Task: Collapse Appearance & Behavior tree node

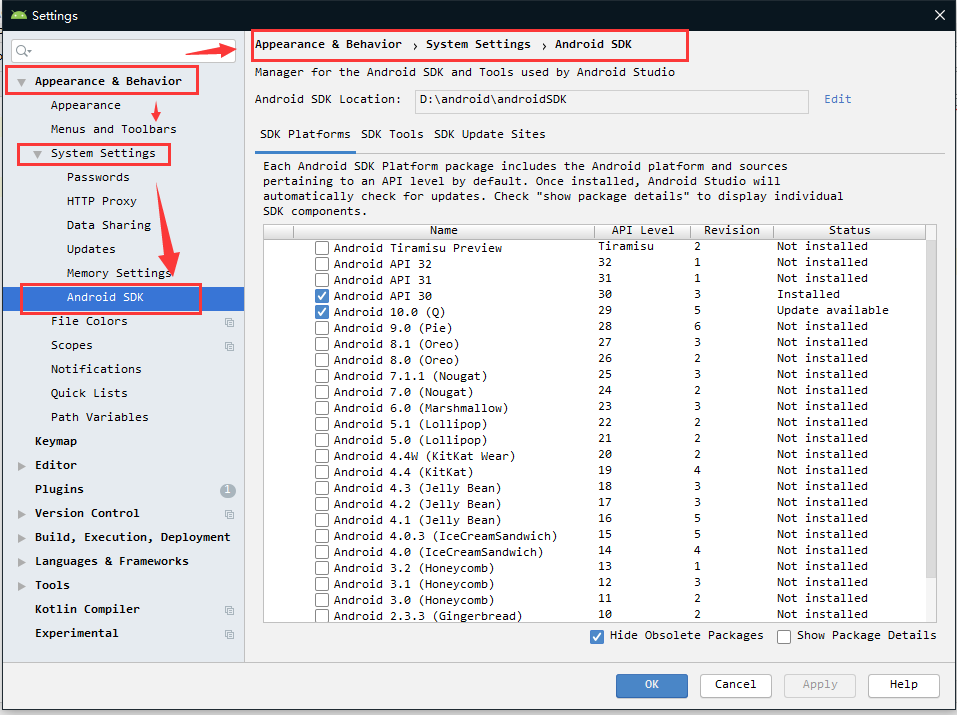Action: [x=21, y=82]
